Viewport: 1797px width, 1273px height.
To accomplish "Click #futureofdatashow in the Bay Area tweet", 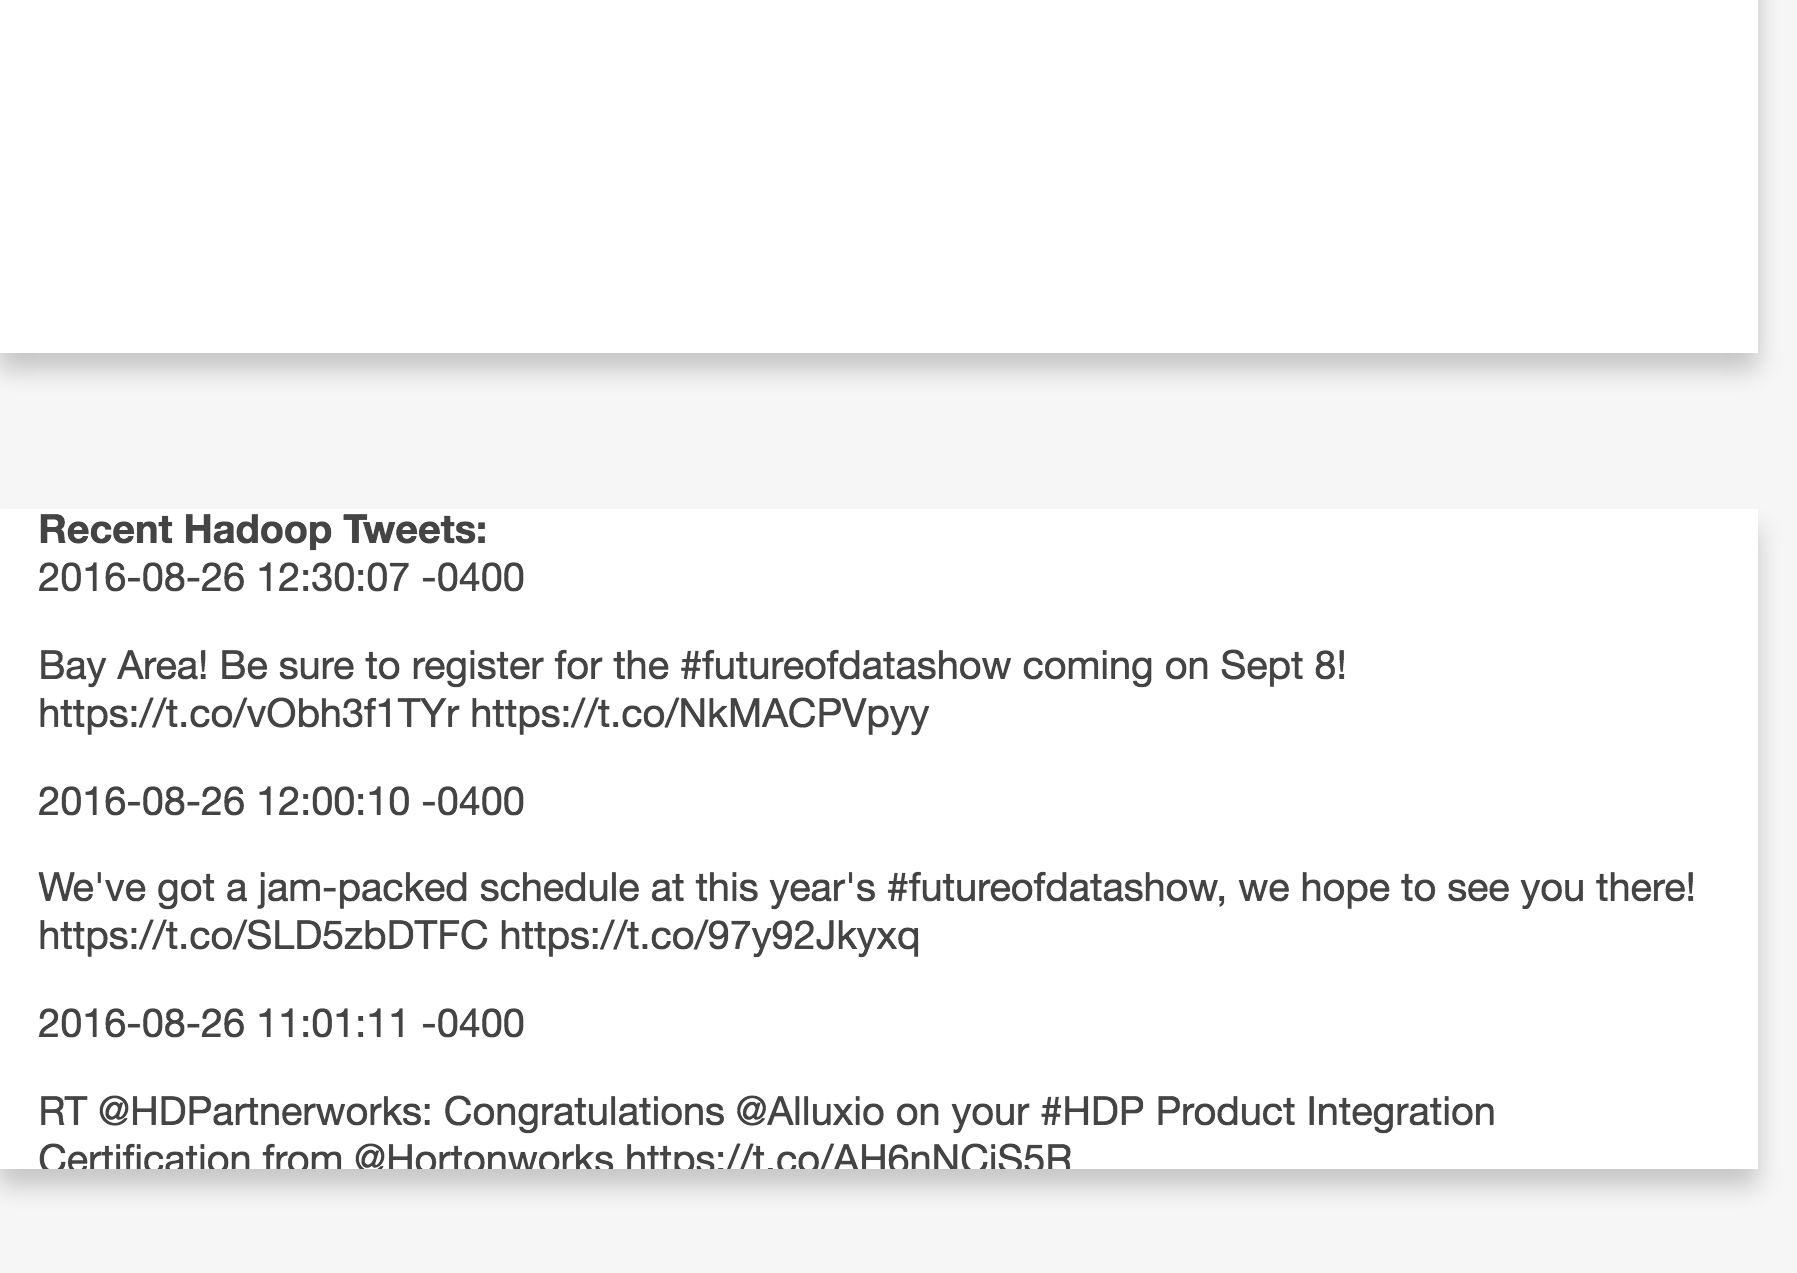I will click(845, 666).
